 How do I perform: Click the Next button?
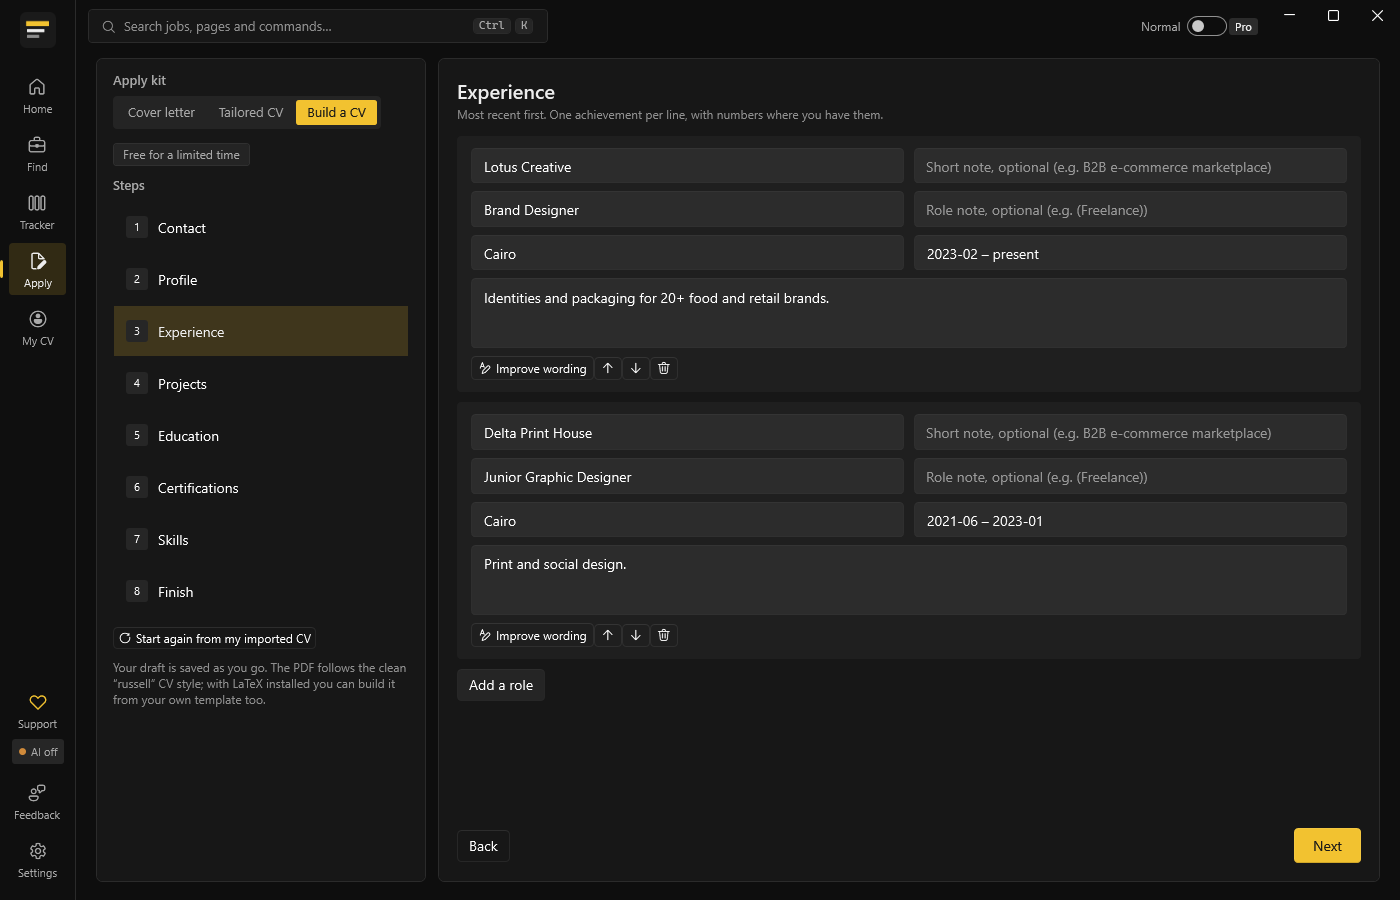point(1327,846)
